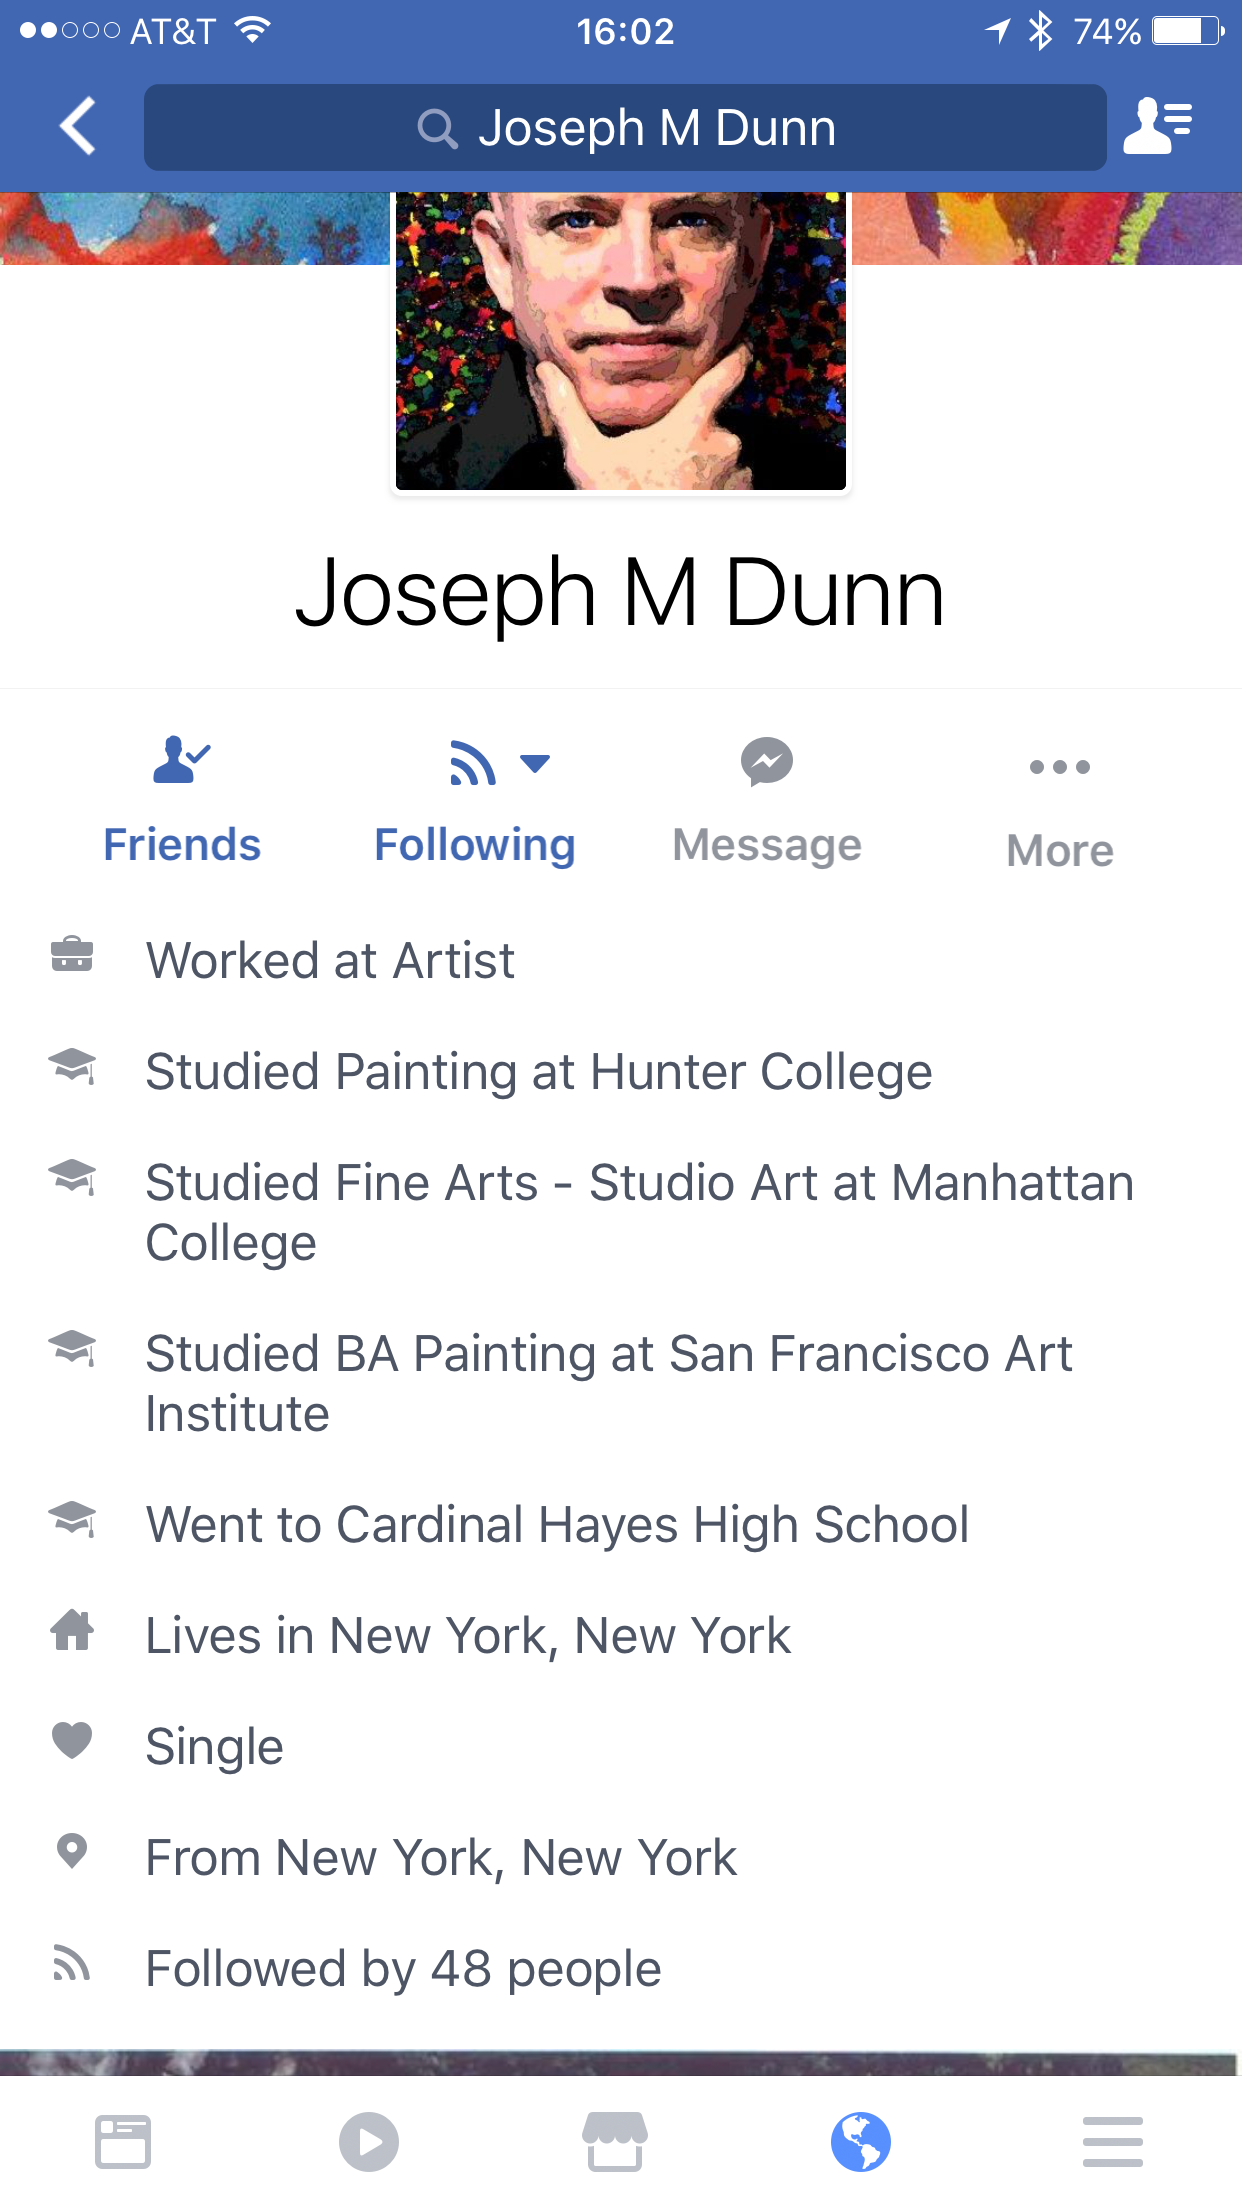Tap the back arrow icon
The height and width of the screenshot is (2208, 1242).
click(78, 127)
